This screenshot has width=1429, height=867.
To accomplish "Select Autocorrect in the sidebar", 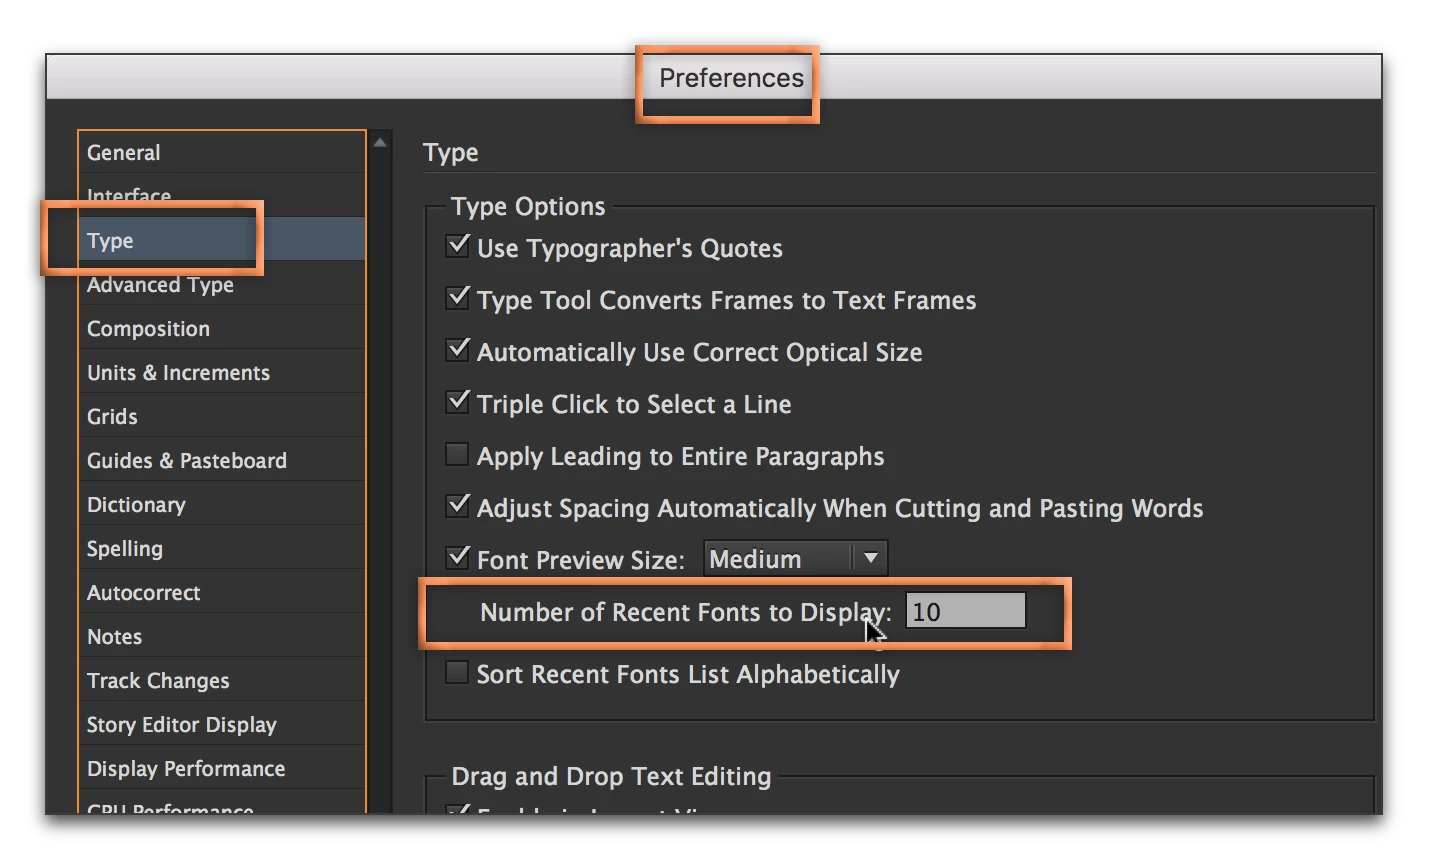I will click(143, 593).
